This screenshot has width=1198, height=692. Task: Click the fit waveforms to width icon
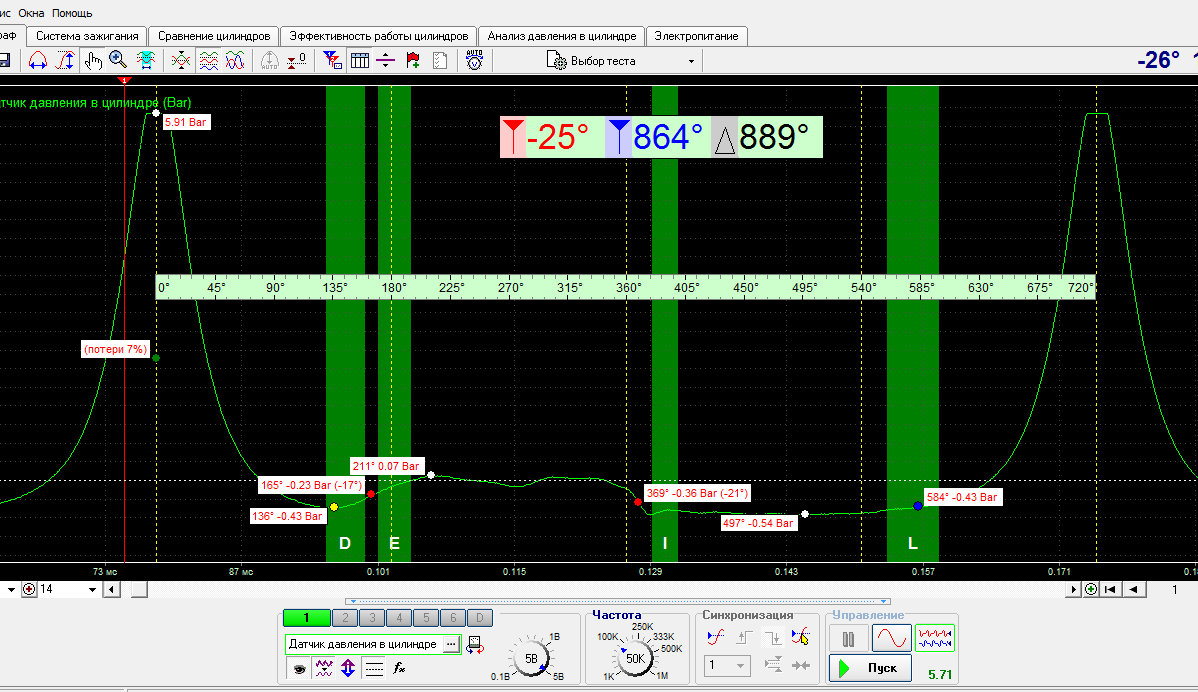[x=146, y=60]
